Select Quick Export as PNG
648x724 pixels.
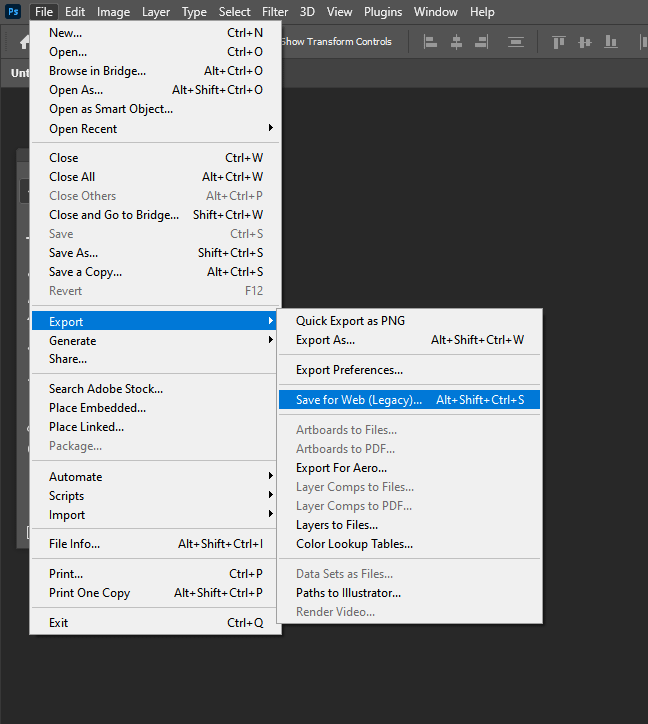click(409, 320)
